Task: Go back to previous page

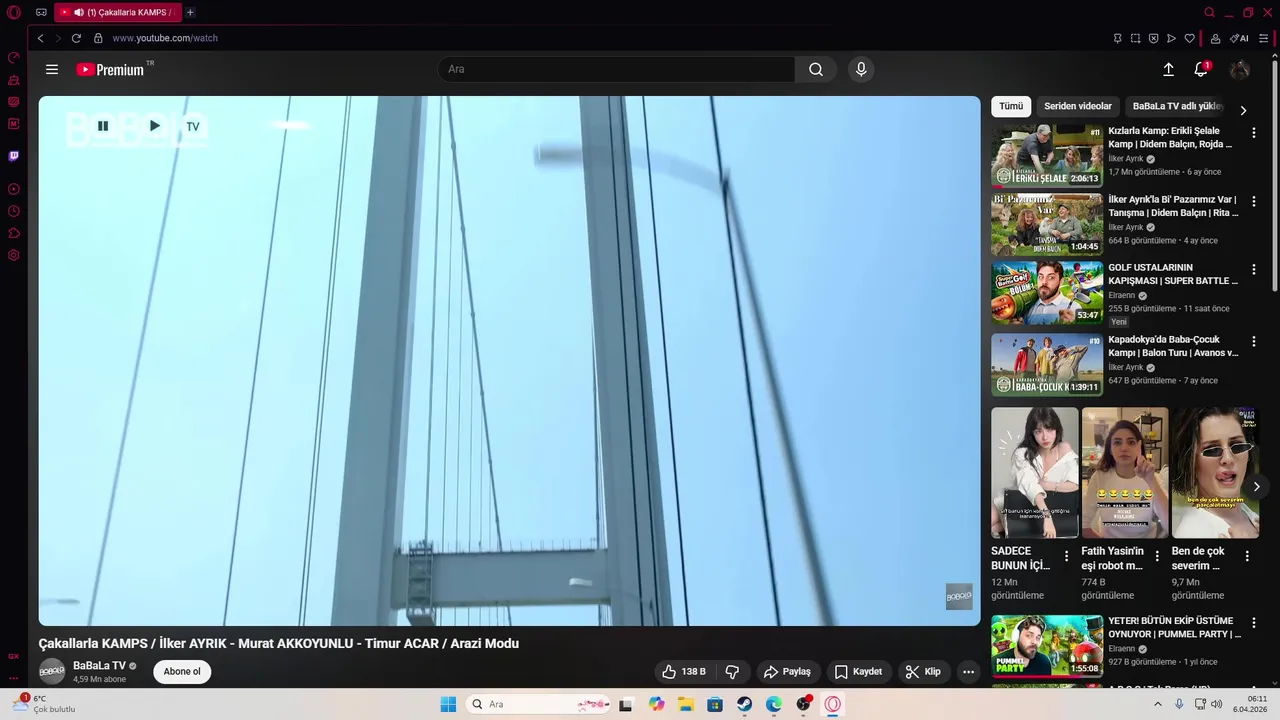Action: pos(40,38)
